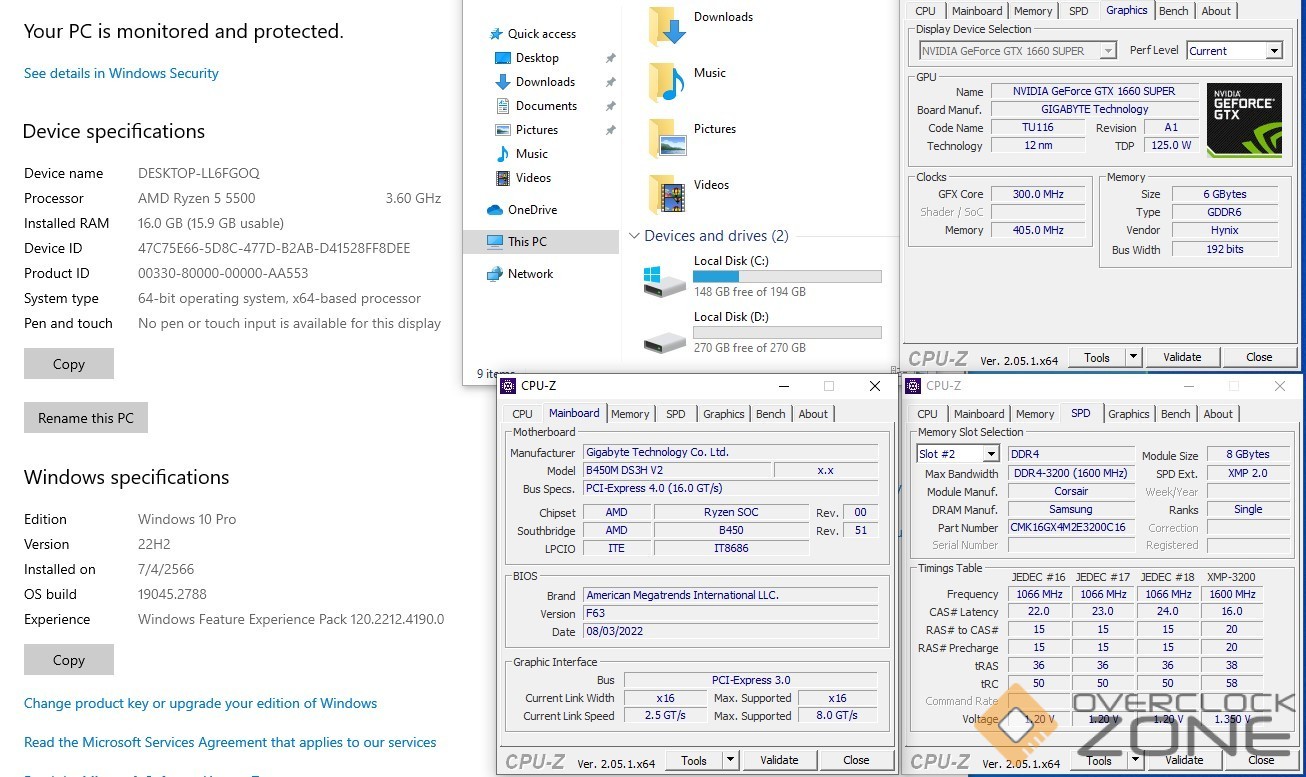The height and width of the screenshot is (777, 1306).
Task: Collapse the Devices and drives section
Action: coord(634,237)
